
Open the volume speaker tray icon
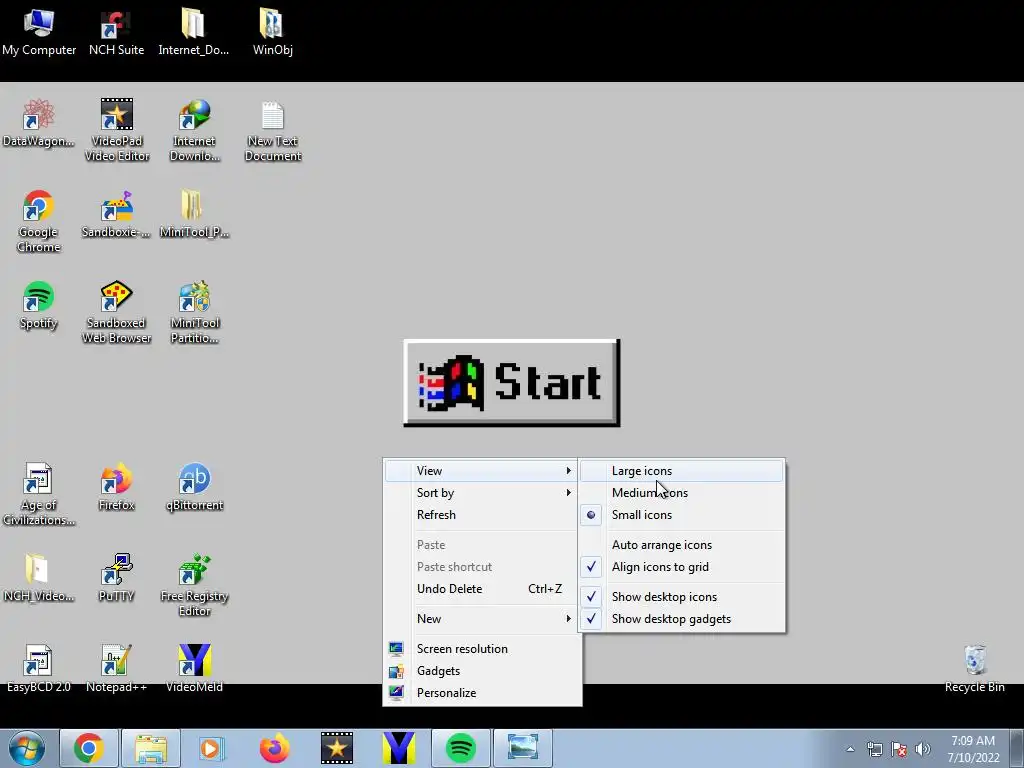pyautogui.click(x=923, y=749)
